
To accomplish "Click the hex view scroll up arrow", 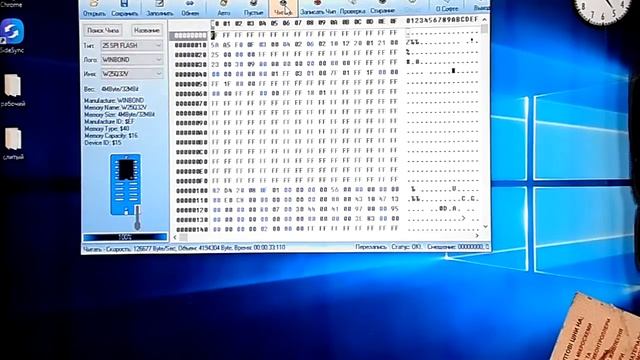I will 484,20.
